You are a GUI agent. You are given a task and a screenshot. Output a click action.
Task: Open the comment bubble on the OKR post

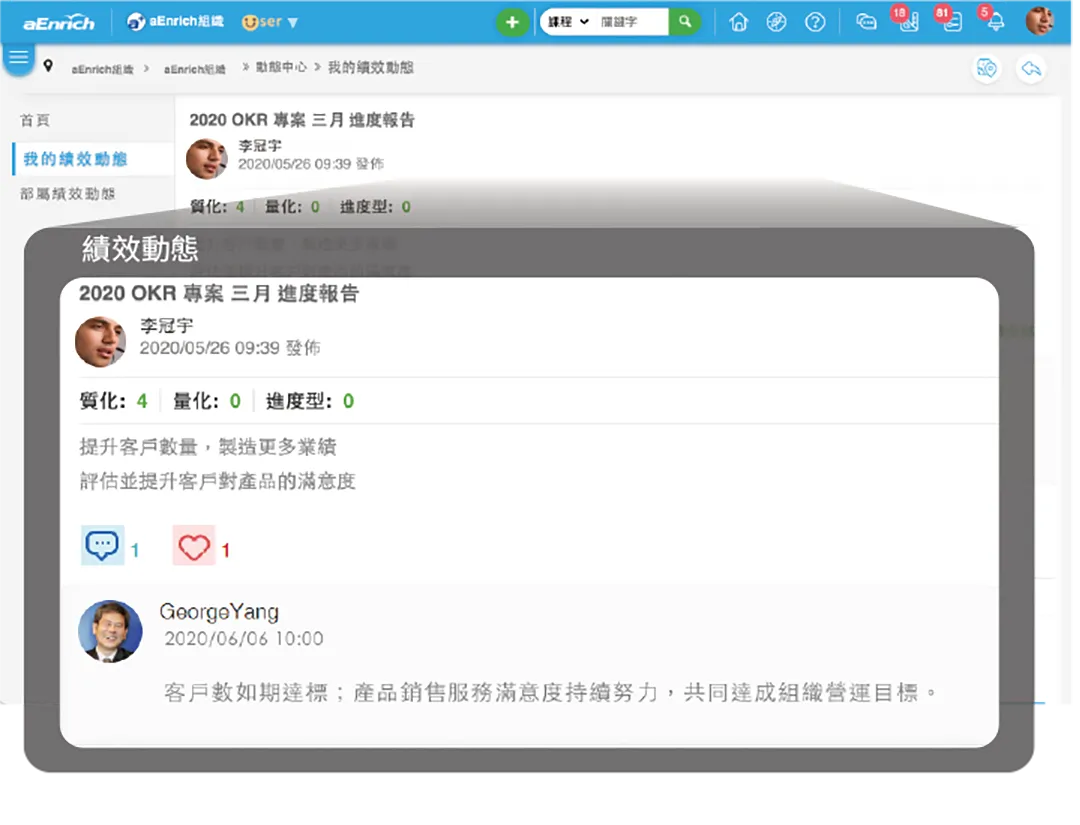pyautogui.click(x=102, y=544)
